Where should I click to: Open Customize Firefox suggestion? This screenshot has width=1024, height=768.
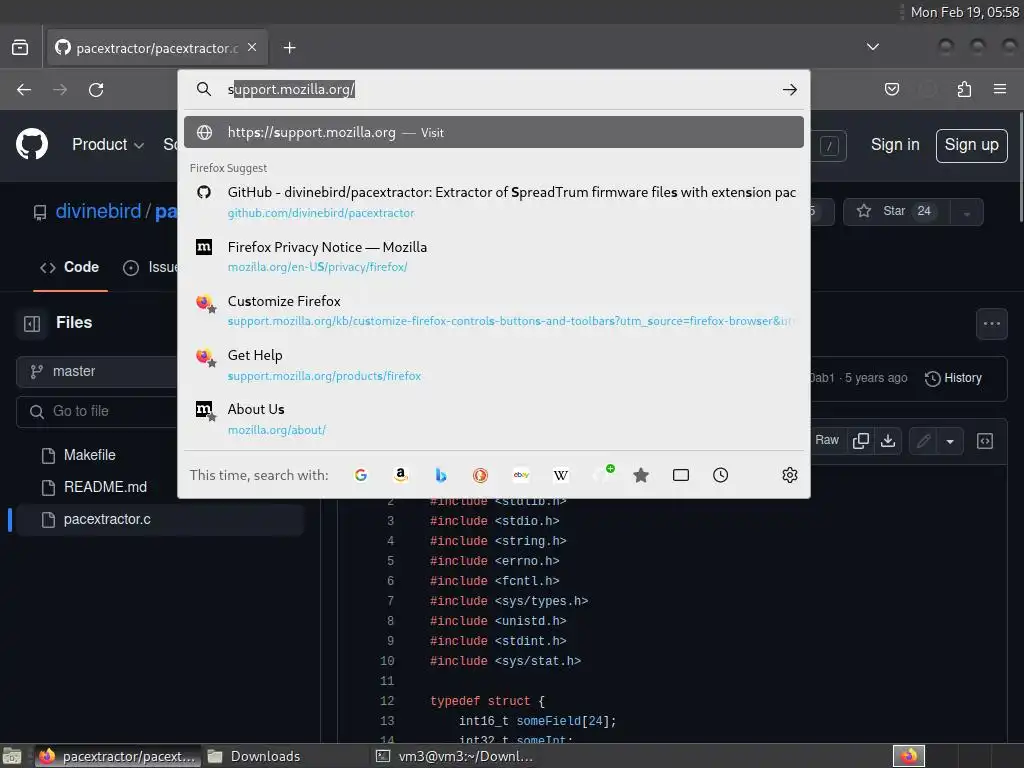pos(494,310)
